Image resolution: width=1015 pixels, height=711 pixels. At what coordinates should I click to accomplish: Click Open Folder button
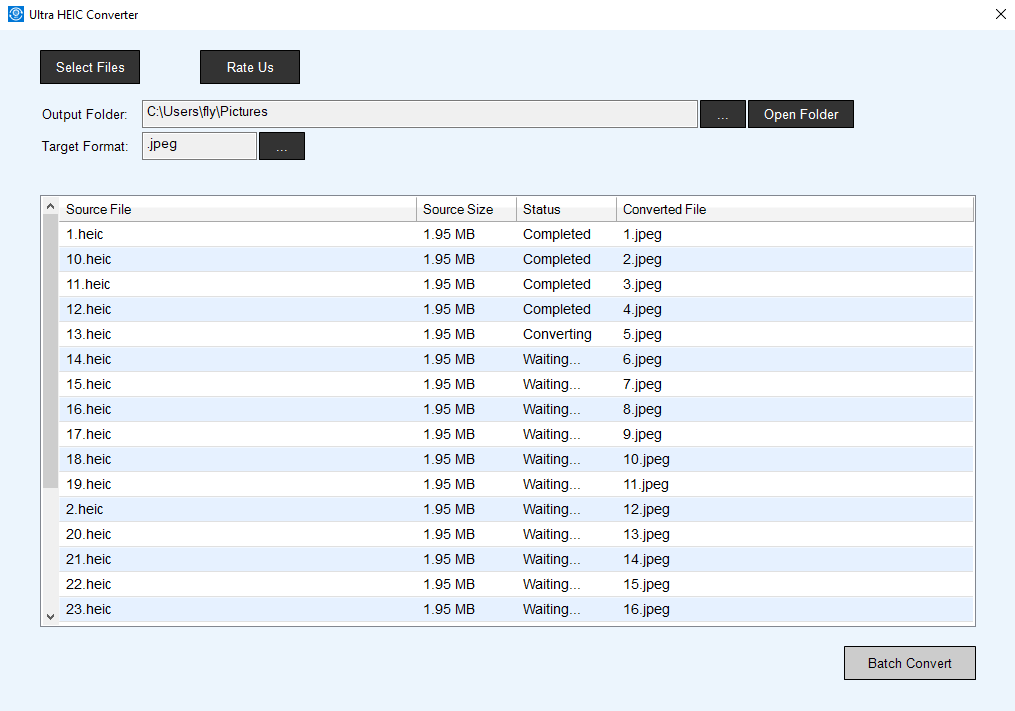801,114
